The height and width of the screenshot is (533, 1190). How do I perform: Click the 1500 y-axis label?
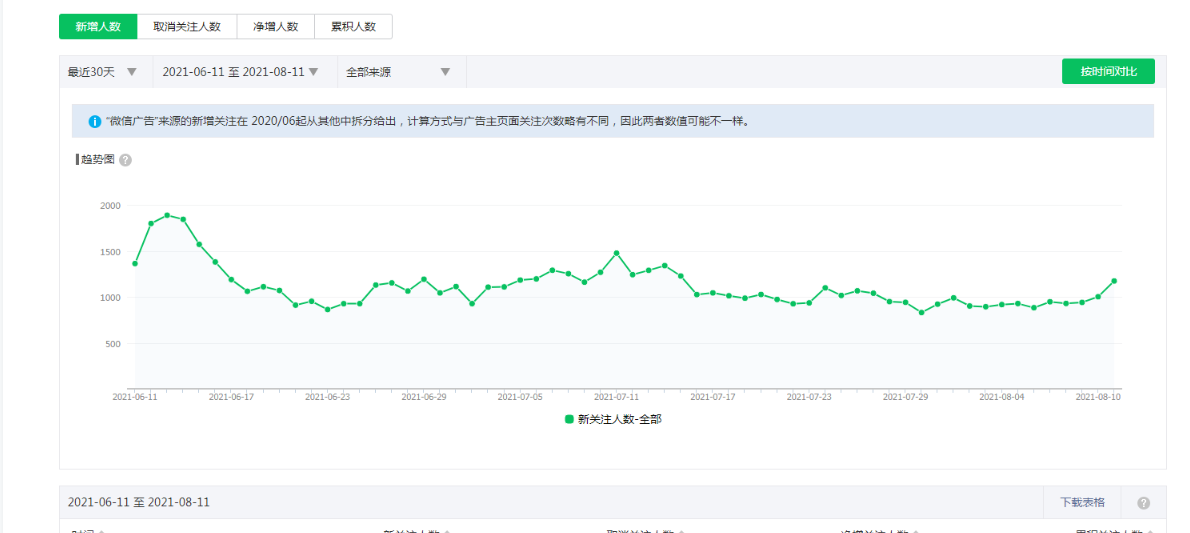(x=110, y=252)
